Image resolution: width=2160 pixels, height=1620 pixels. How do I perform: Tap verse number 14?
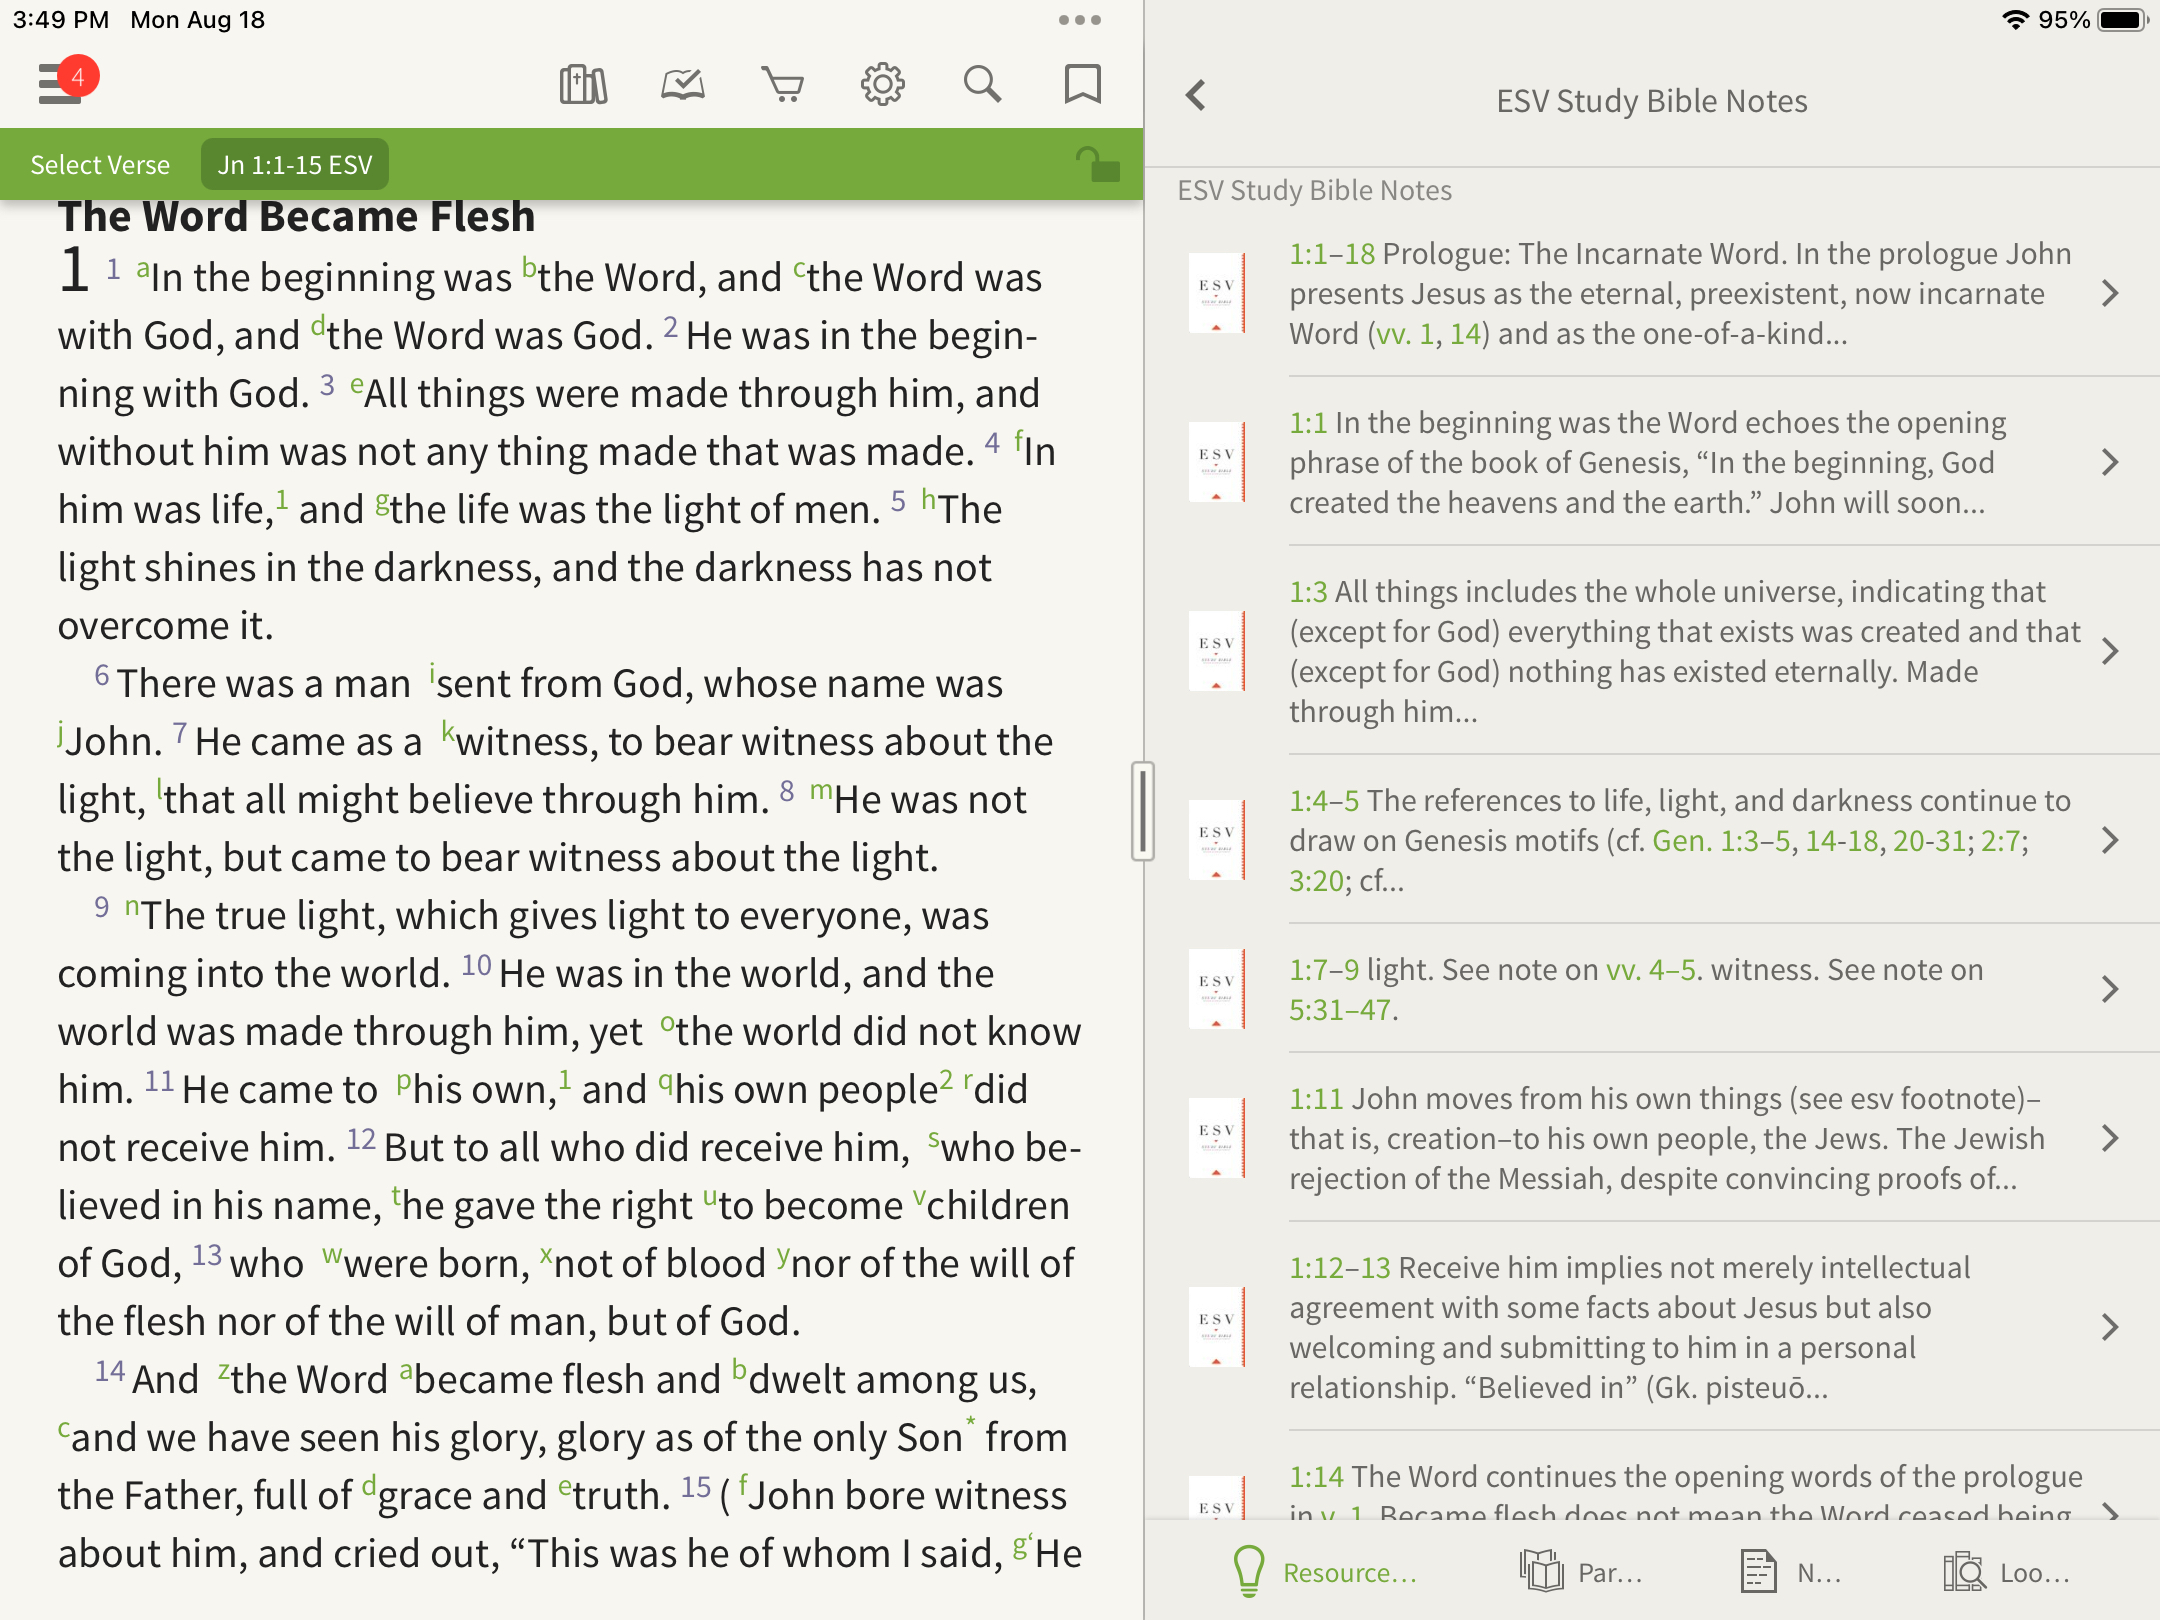click(110, 1371)
